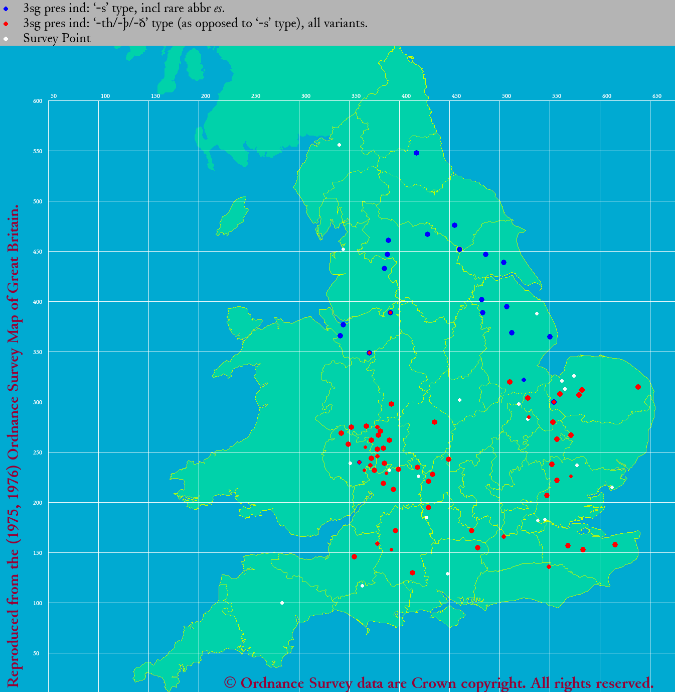Click the red dot in the legend
The height and width of the screenshot is (692, 675).
(6, 23)
